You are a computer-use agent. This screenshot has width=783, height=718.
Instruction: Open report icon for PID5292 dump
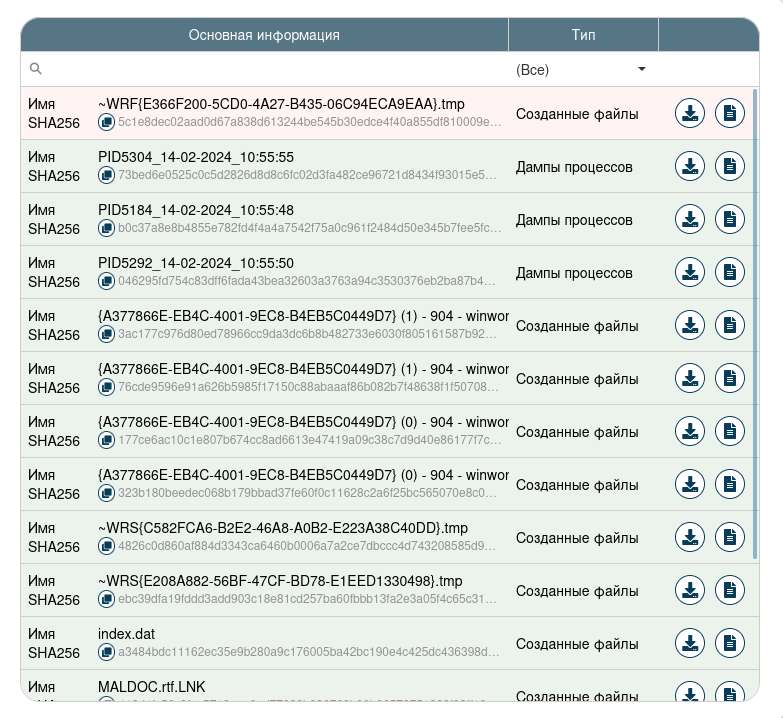[730, 272]
